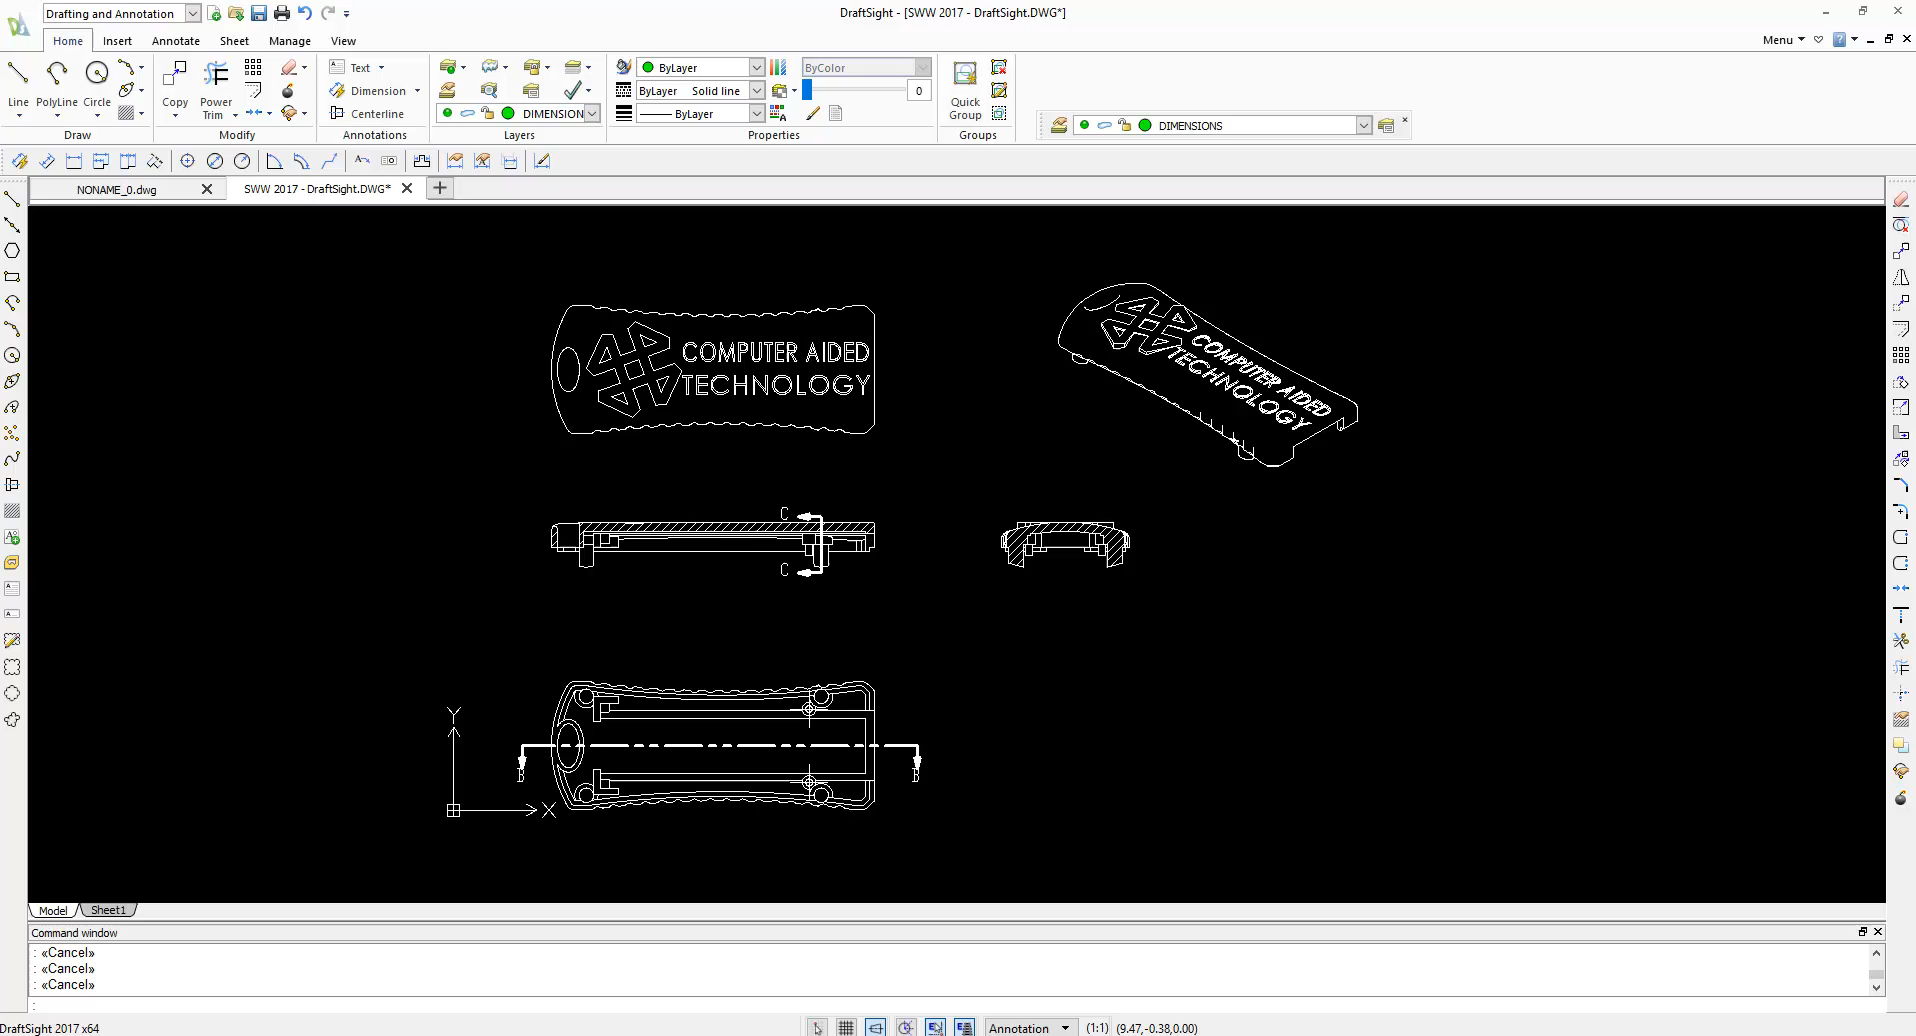
Task: Select the Diameter dimension tool in the dimension toolbar
Action: [215, 161]
